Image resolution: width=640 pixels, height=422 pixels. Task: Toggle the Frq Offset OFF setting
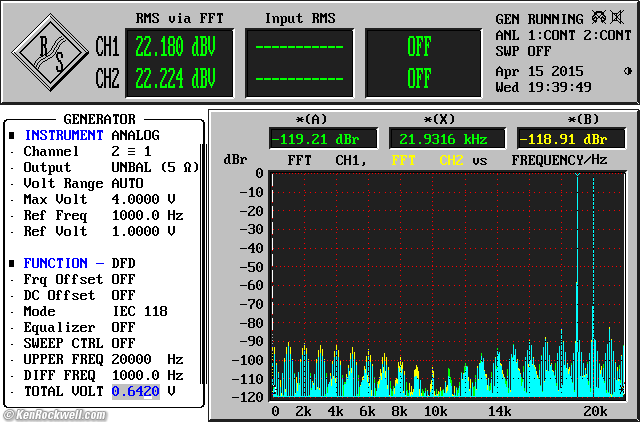click(x=123, y=279)
